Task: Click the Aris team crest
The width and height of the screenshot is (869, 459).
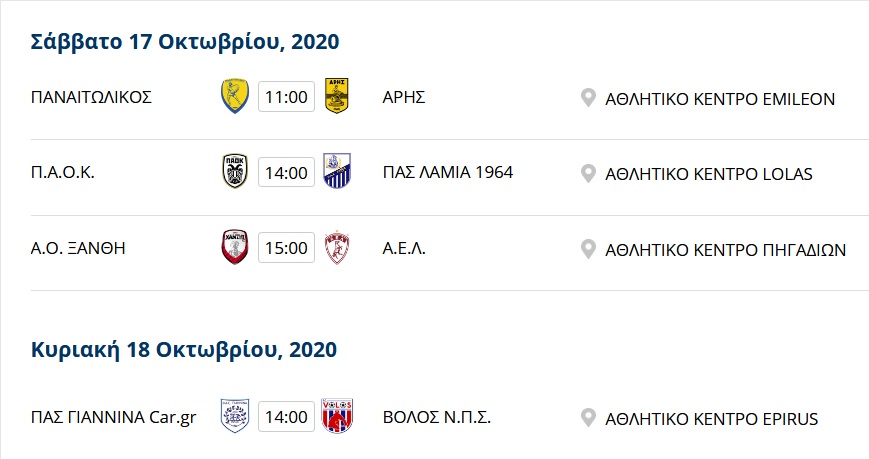Action: (x=336, y=96)
